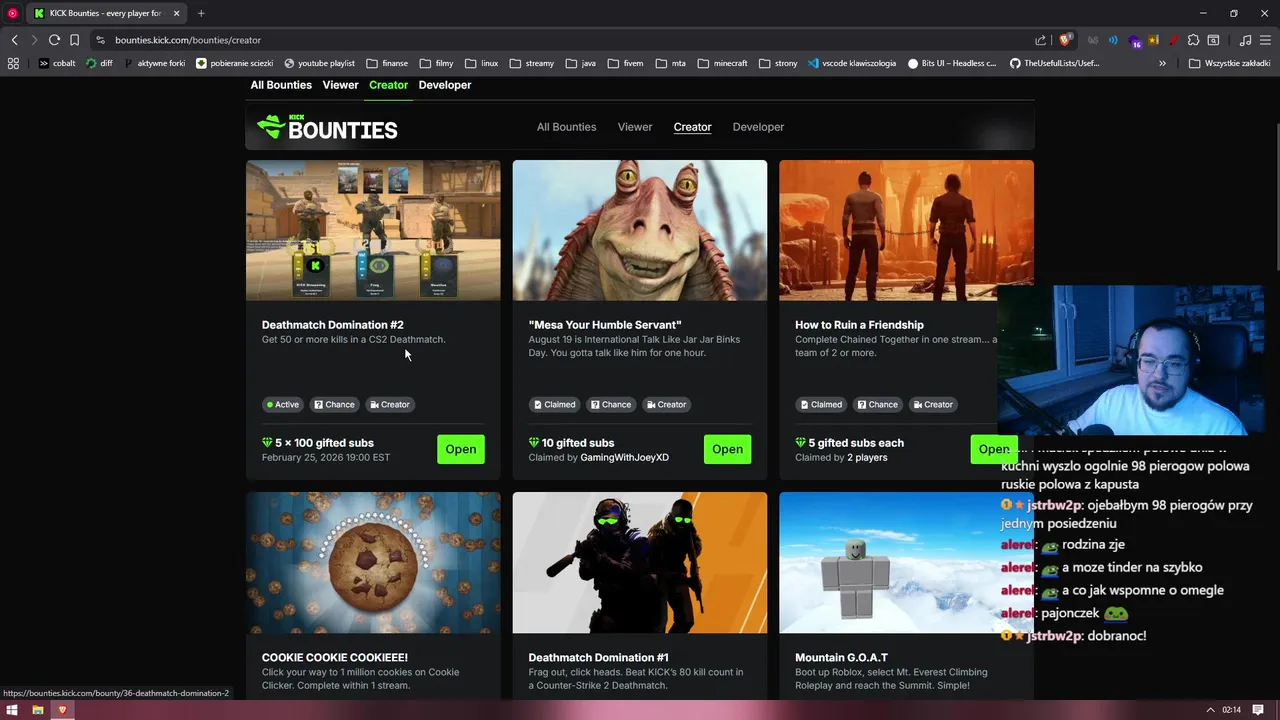Open the cobalt bookmark
This screenshot has width=1280, height=720.
point(56,63)
